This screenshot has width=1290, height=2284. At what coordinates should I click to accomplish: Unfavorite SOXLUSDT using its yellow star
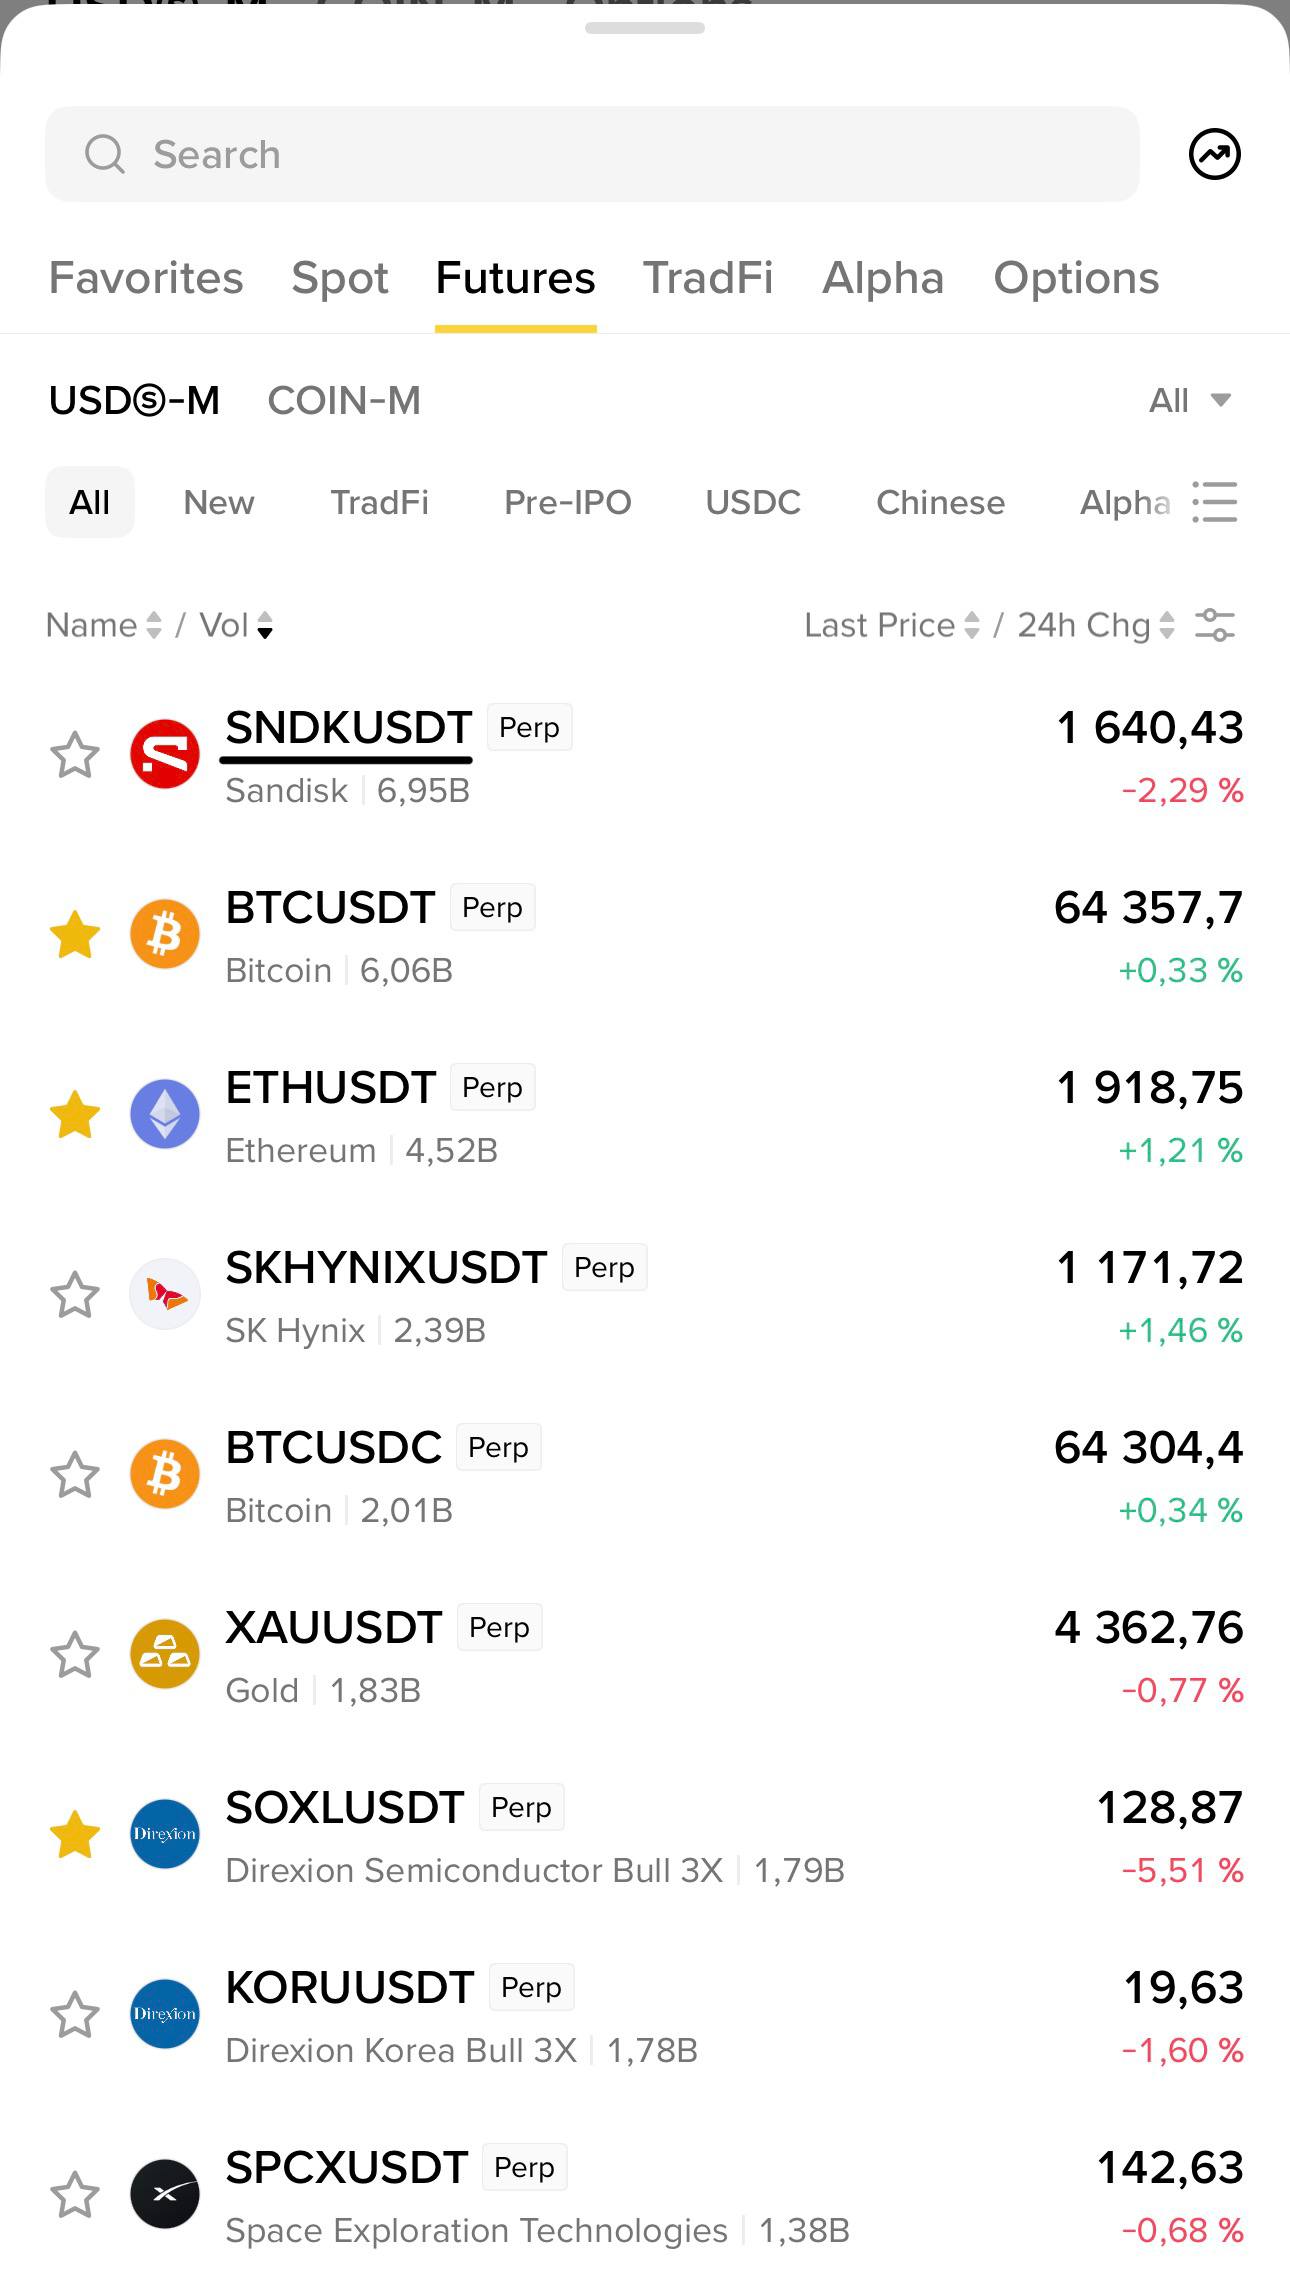[x=75, y=1835]
